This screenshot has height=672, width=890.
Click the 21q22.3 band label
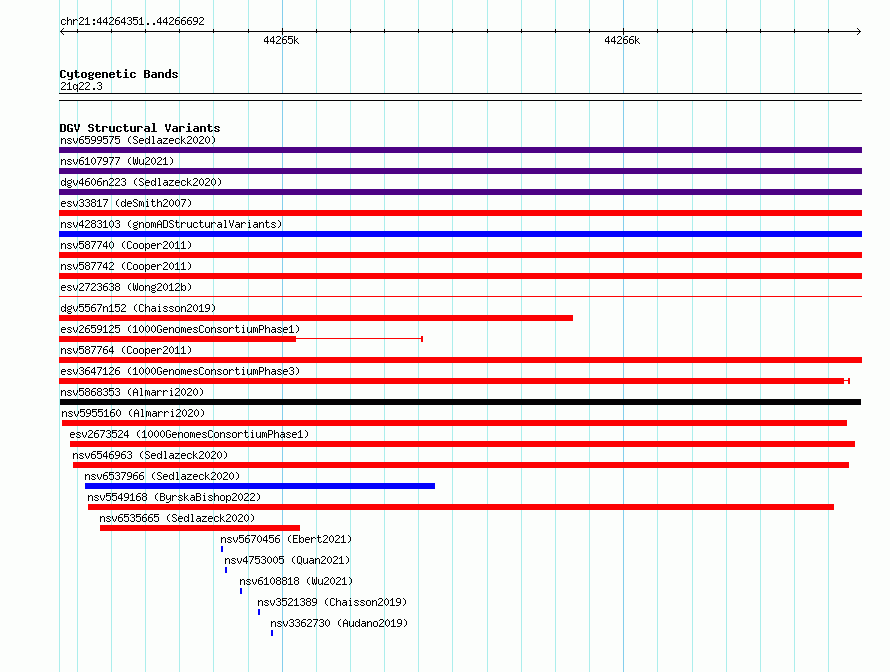[81, 86]
